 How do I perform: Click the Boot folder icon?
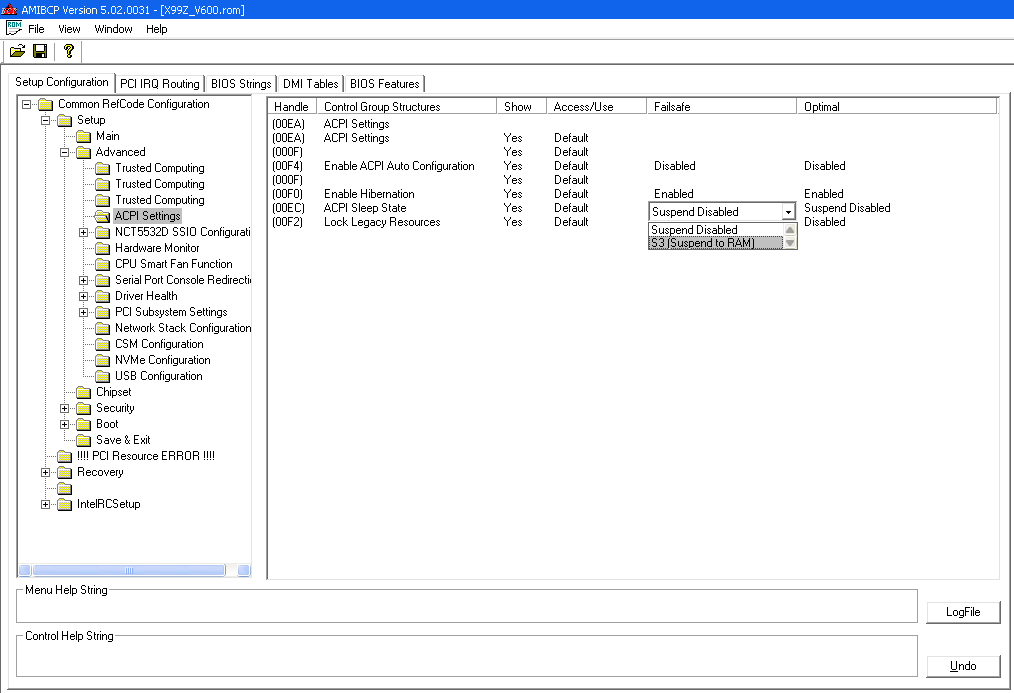(x=84, y=424)
